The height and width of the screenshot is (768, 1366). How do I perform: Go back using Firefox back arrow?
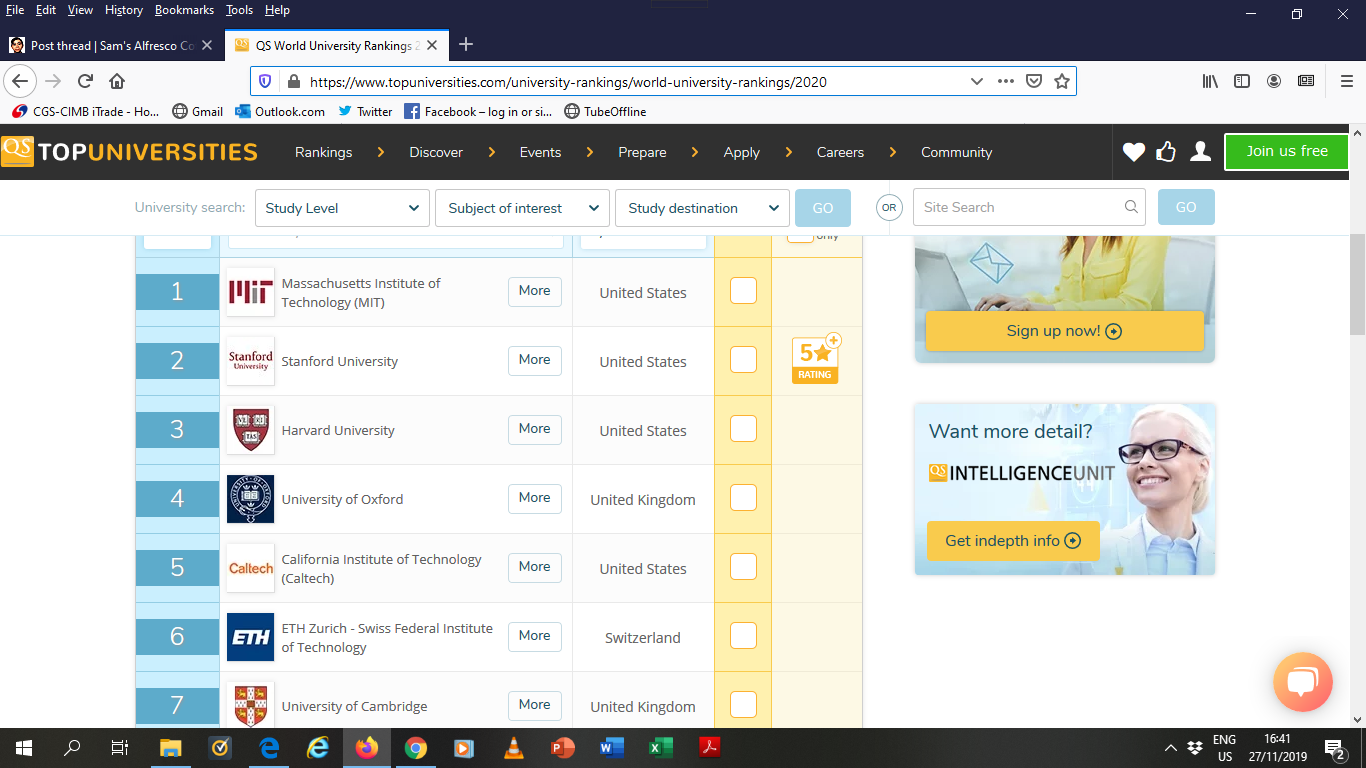click(22, 81)
